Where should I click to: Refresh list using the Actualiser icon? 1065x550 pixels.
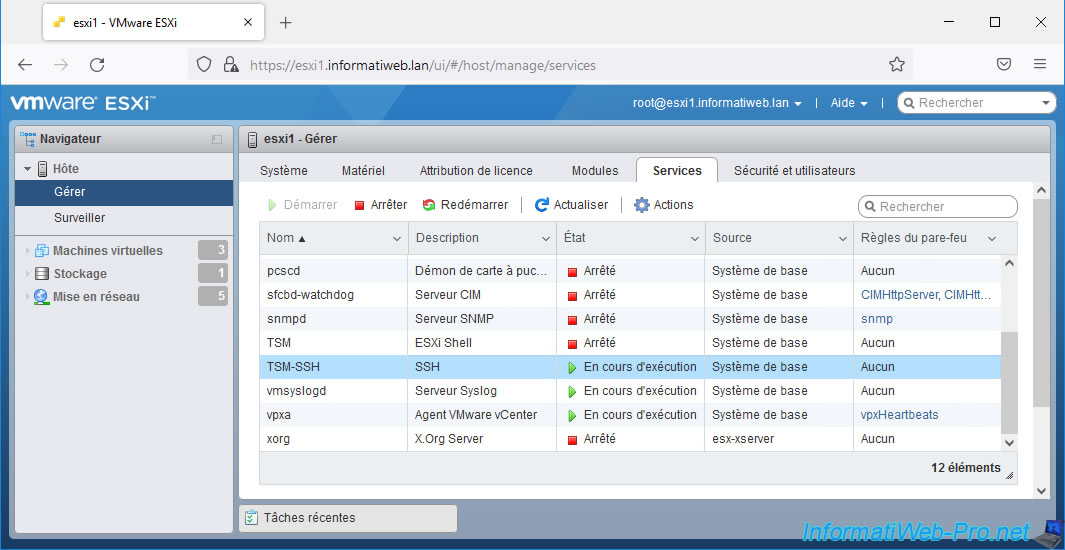[x=542, y=205]
